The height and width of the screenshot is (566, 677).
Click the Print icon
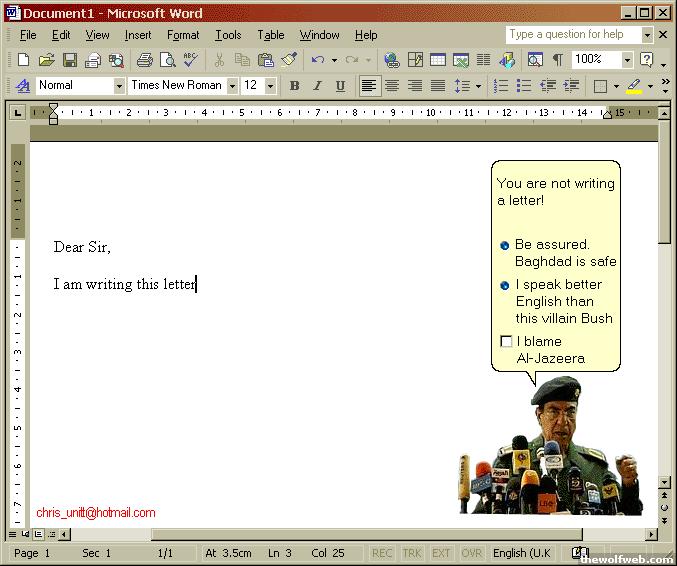click(144, 61)
